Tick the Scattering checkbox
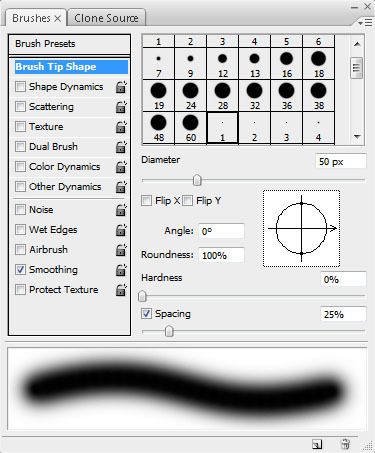This screenshot has width=375, height=453. (x=20, y=107)
